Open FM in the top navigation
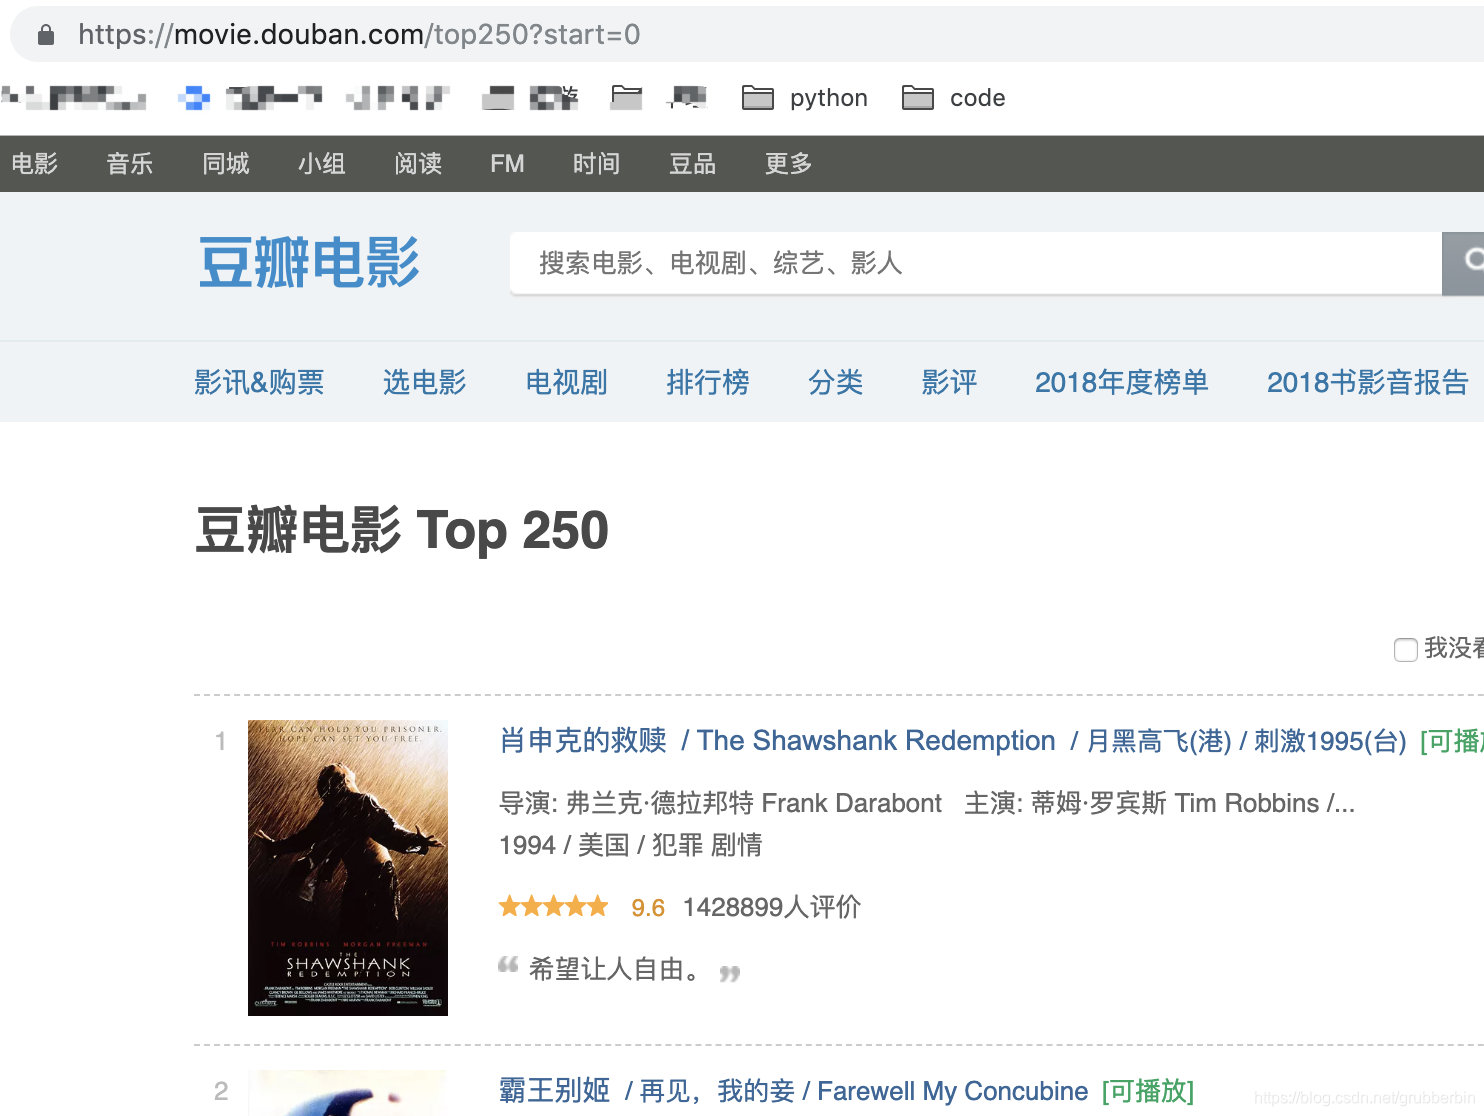 coord(507,164)
